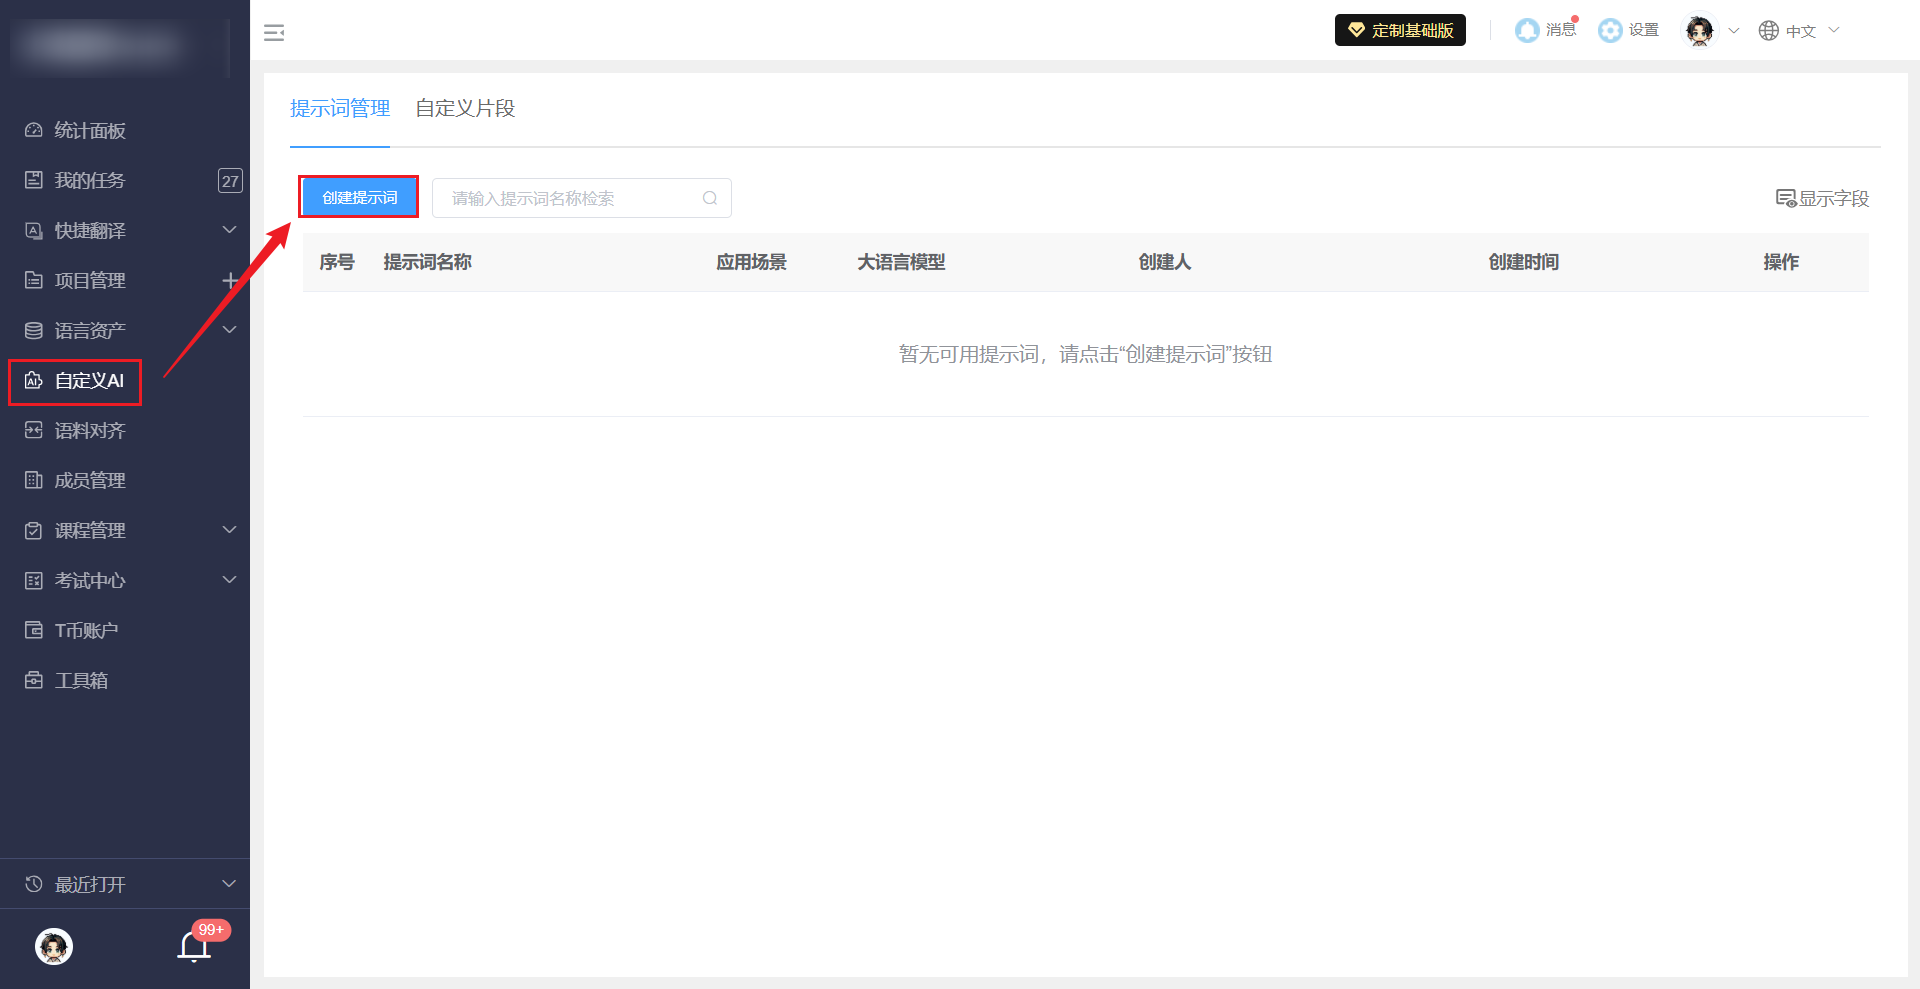Screen dimensions: 1920x989
Task: Expand the 快捷翻译 submenu
Action: tap(229, 230)
